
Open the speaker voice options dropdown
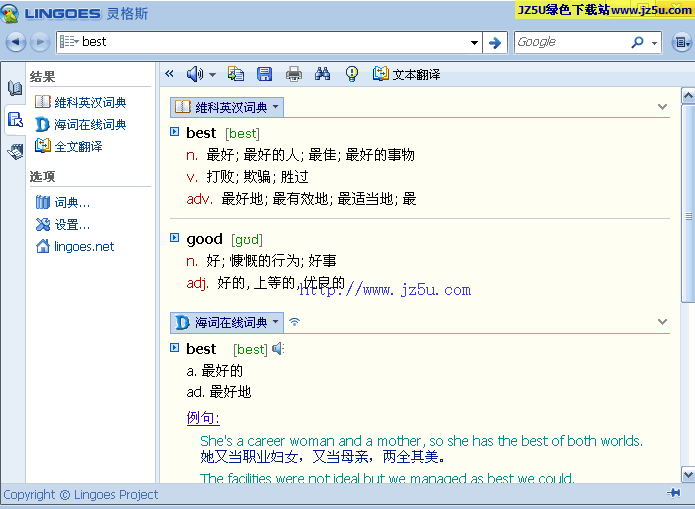tap(212, 74)
